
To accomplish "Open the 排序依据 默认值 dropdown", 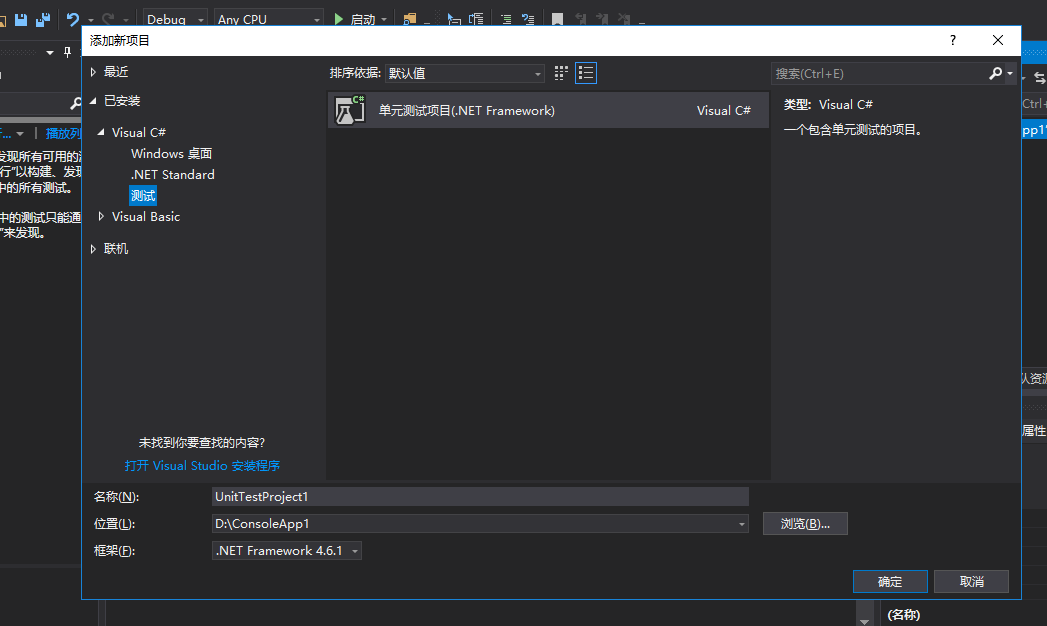I will 464,73.
